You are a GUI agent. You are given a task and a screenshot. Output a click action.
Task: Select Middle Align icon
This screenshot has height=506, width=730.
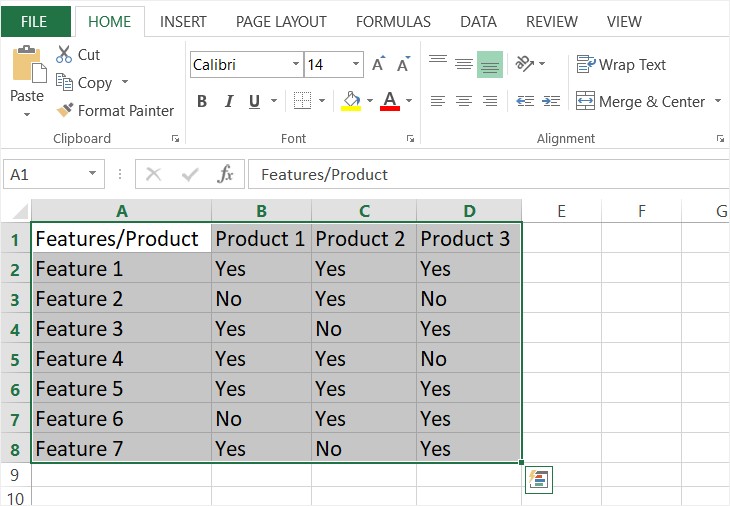click(x=464, y=64)
